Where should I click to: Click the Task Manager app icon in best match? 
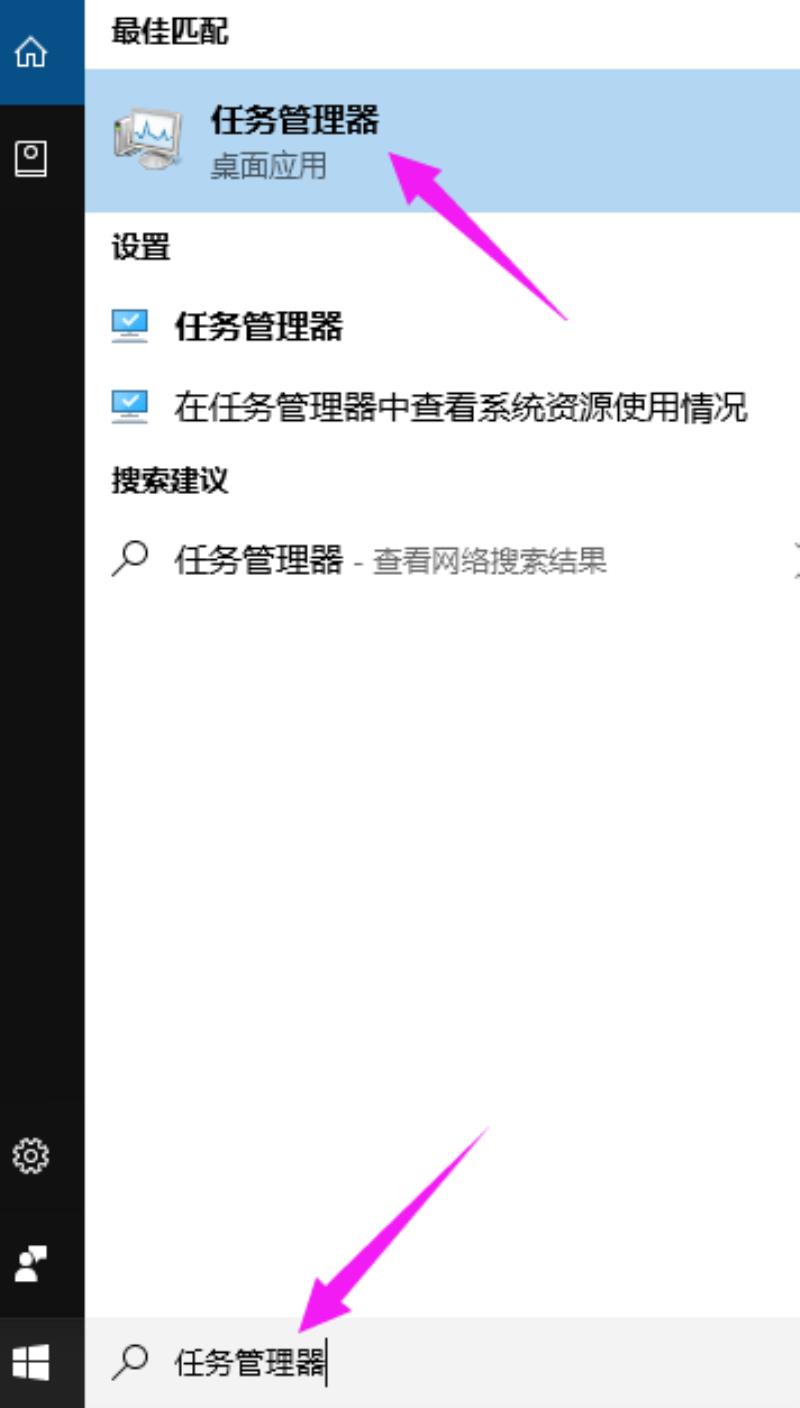pyautogui.click(x=148, y=139)
